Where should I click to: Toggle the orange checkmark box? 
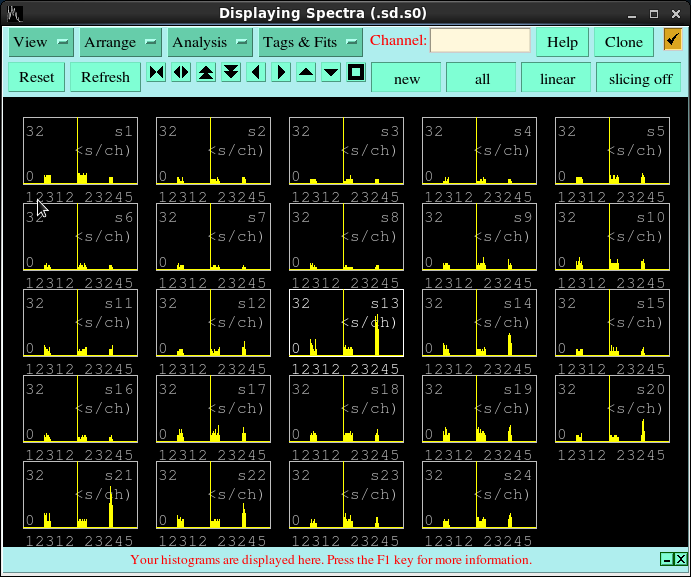coord(672,40)
